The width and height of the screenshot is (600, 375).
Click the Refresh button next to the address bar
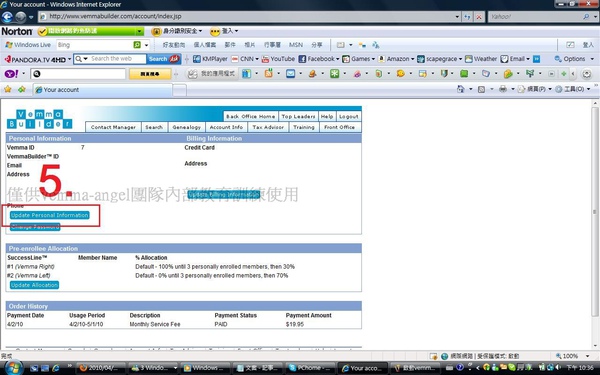tap(467, 17)
